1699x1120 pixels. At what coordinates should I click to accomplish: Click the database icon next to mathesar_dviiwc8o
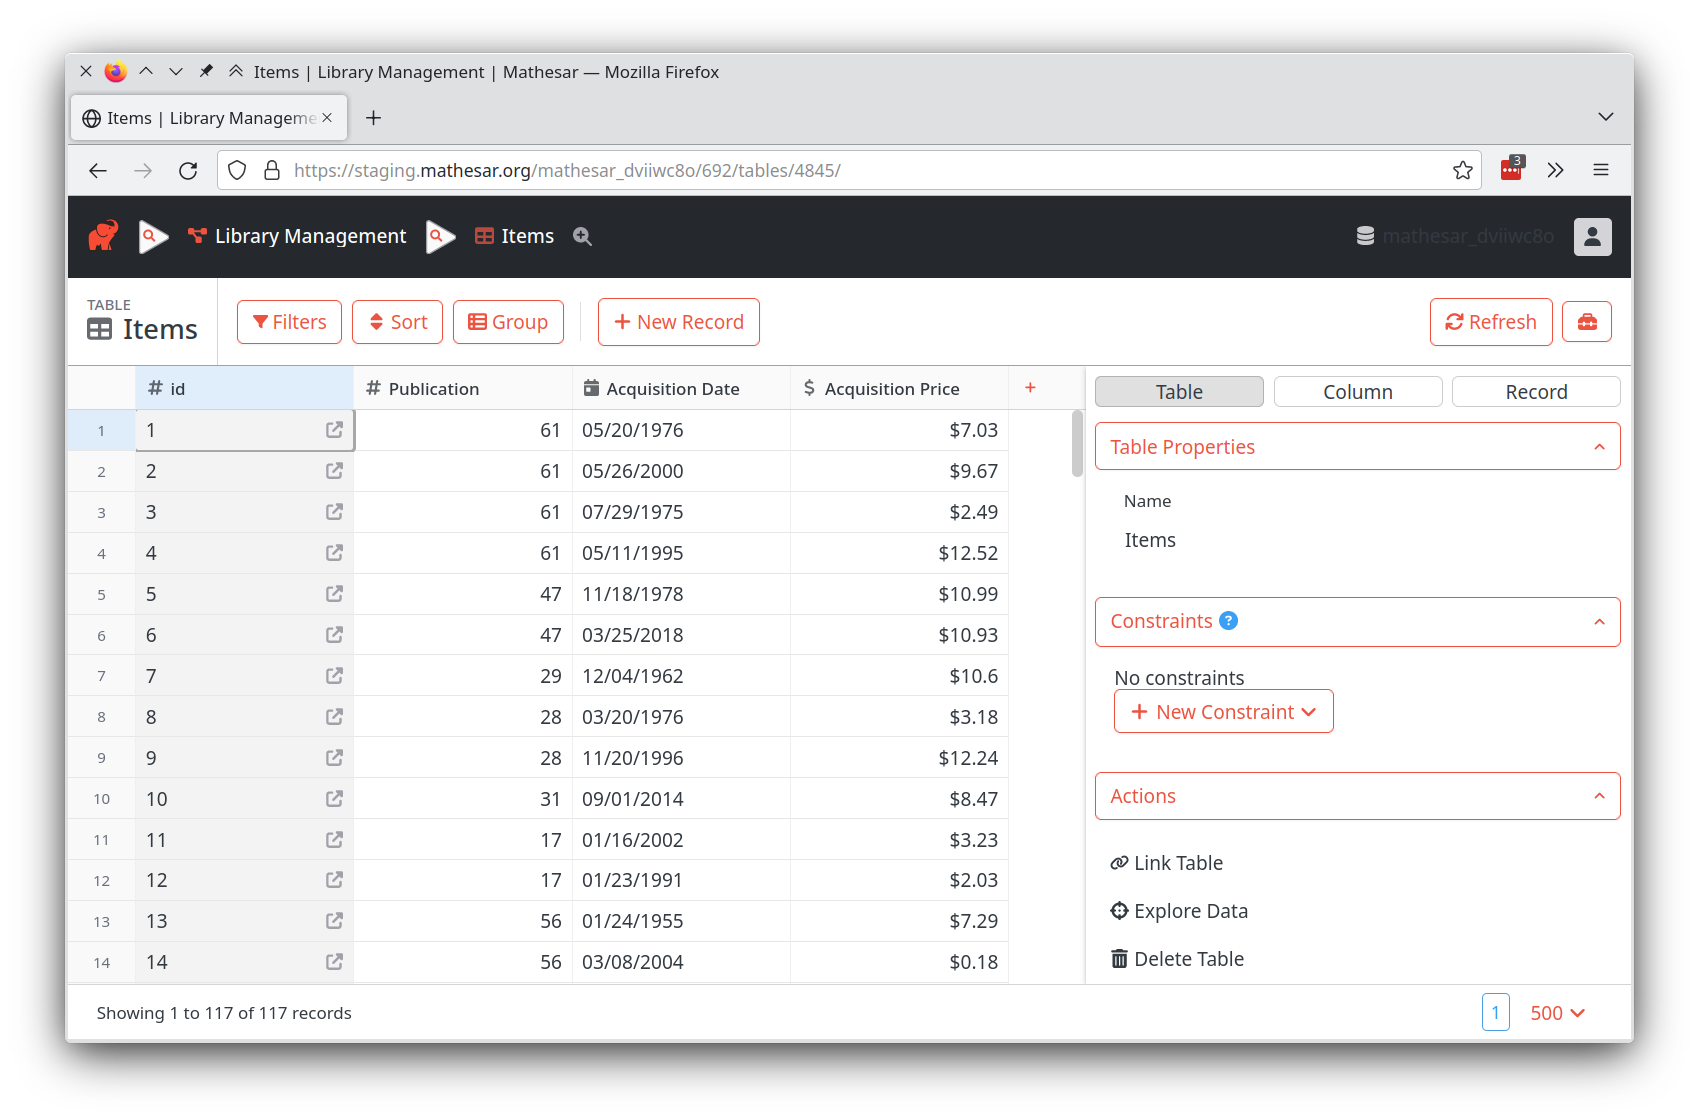pos(1366,235)
